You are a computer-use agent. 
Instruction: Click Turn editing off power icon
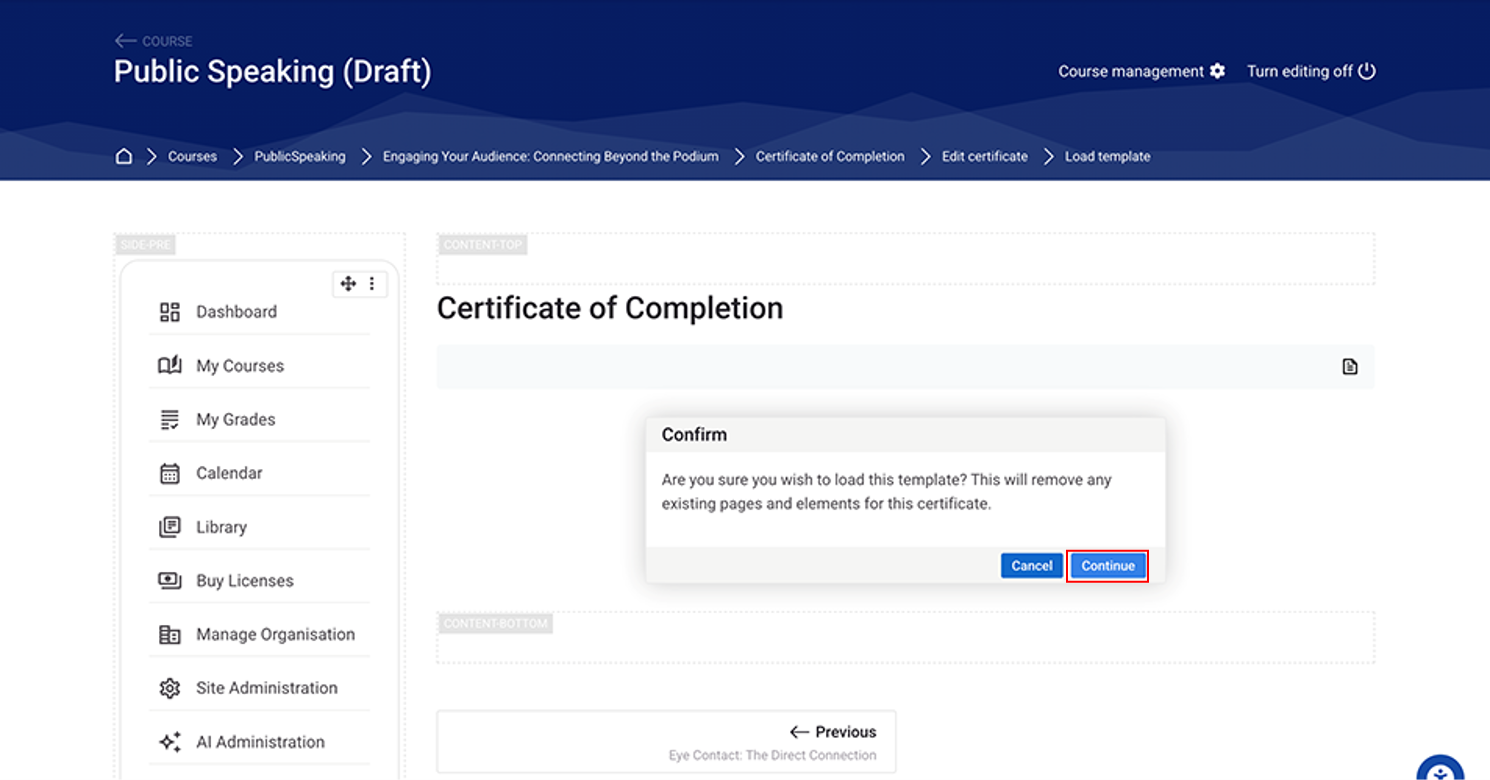click(1367, 71)
